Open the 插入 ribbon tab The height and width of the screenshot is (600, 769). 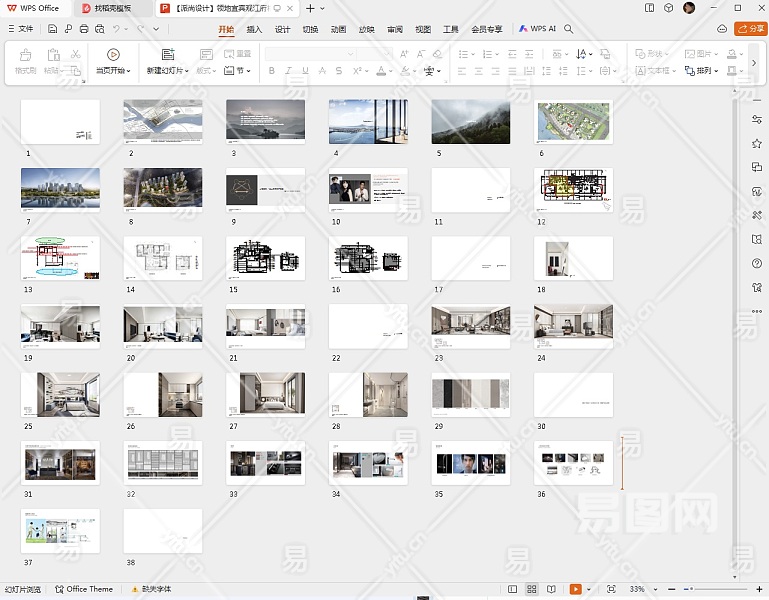coord(254,29)
